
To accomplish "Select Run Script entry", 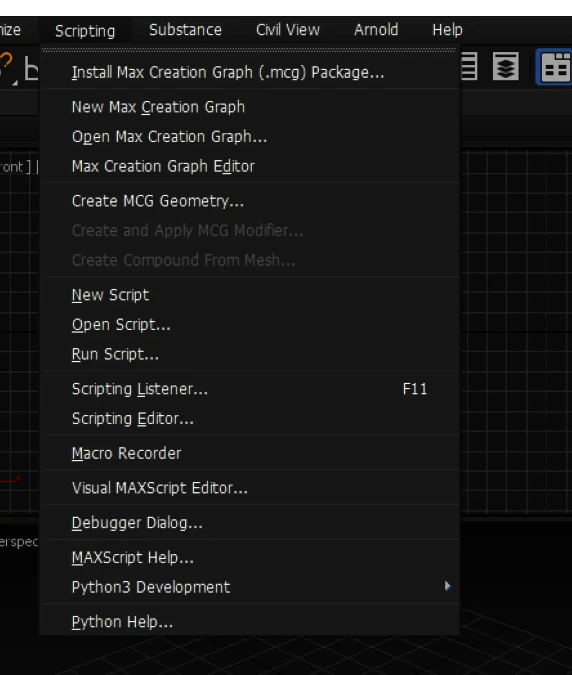I will 251,354.
